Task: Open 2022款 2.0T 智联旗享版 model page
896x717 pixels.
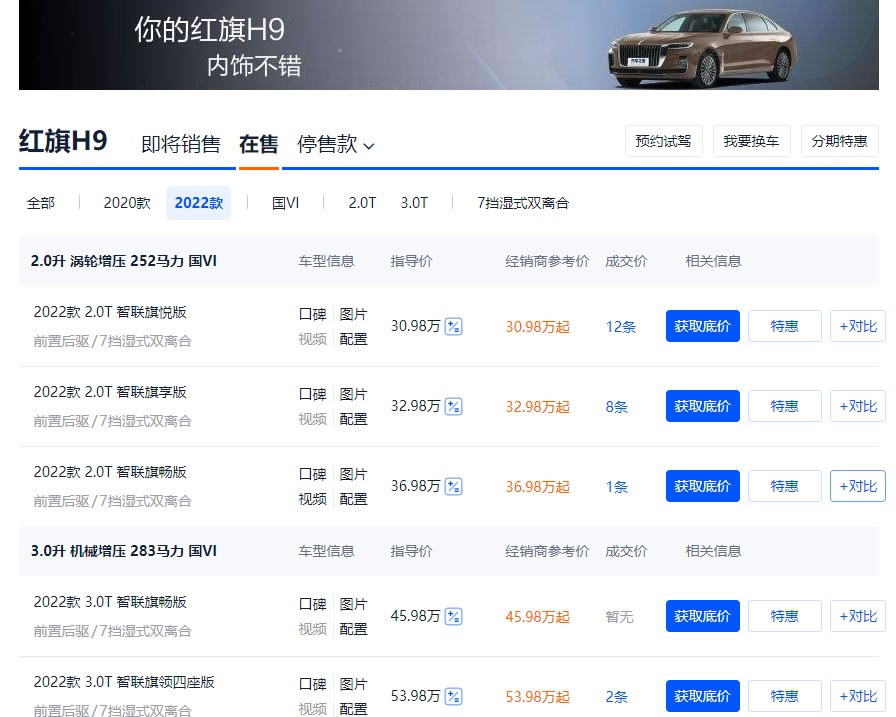Action: (x=110, y=392)
